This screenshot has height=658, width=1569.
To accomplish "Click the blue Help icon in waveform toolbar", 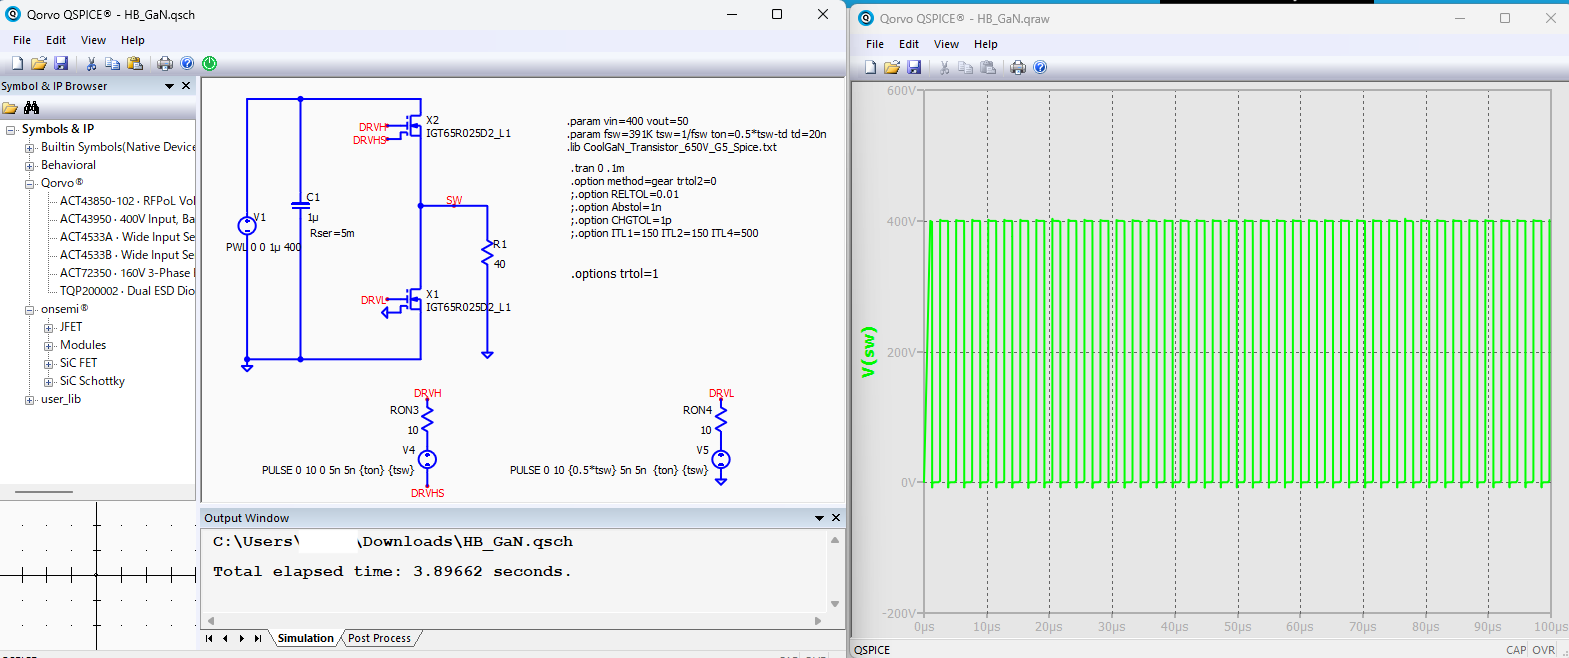I will click(1040, 67).
